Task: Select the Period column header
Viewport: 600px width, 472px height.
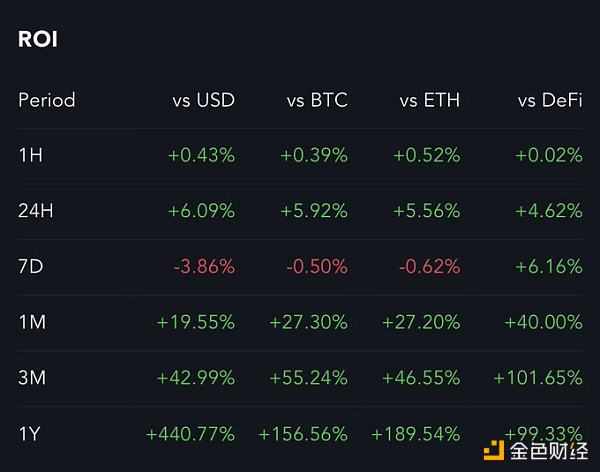Action: pos(47,100)
